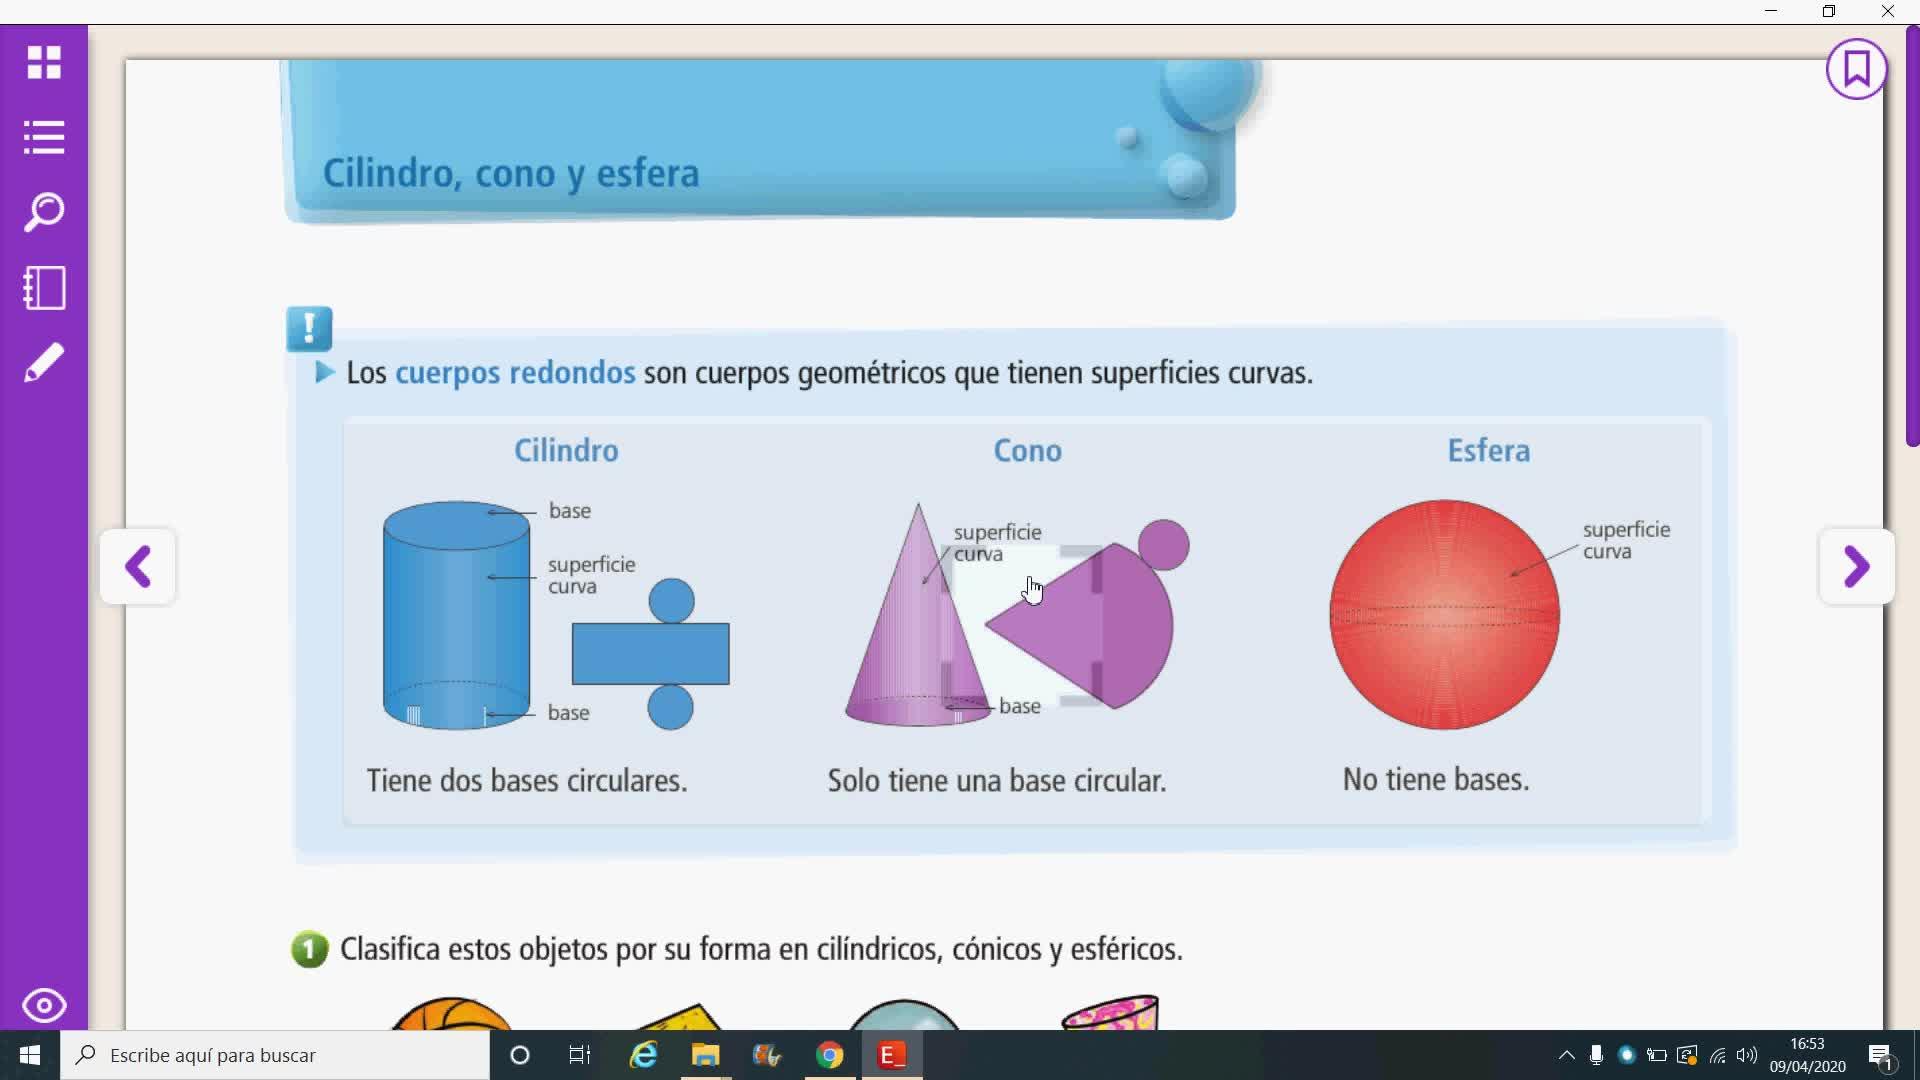Go to the next page arrow
This screenshot has width=1920, height=1080.
click(x=1856, y=567)
